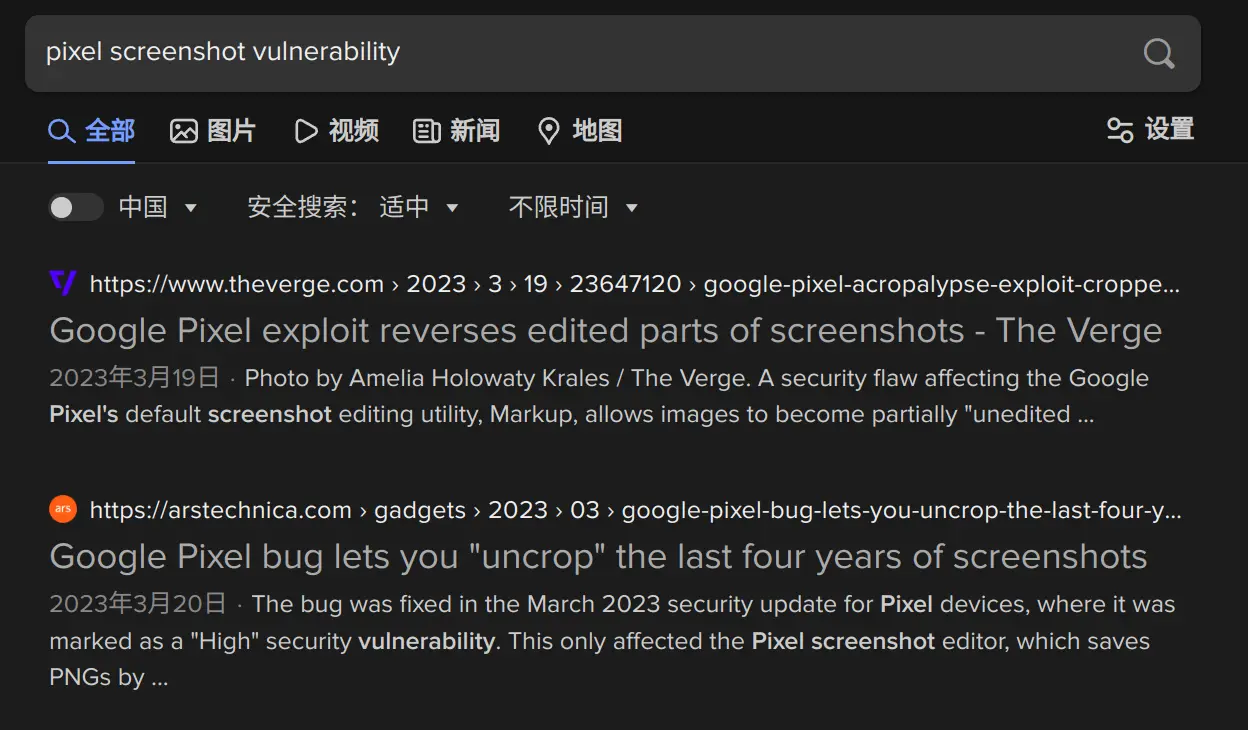Click the magnifying glass search icon
1248x730 pixels.
(x=1158, y=53)
